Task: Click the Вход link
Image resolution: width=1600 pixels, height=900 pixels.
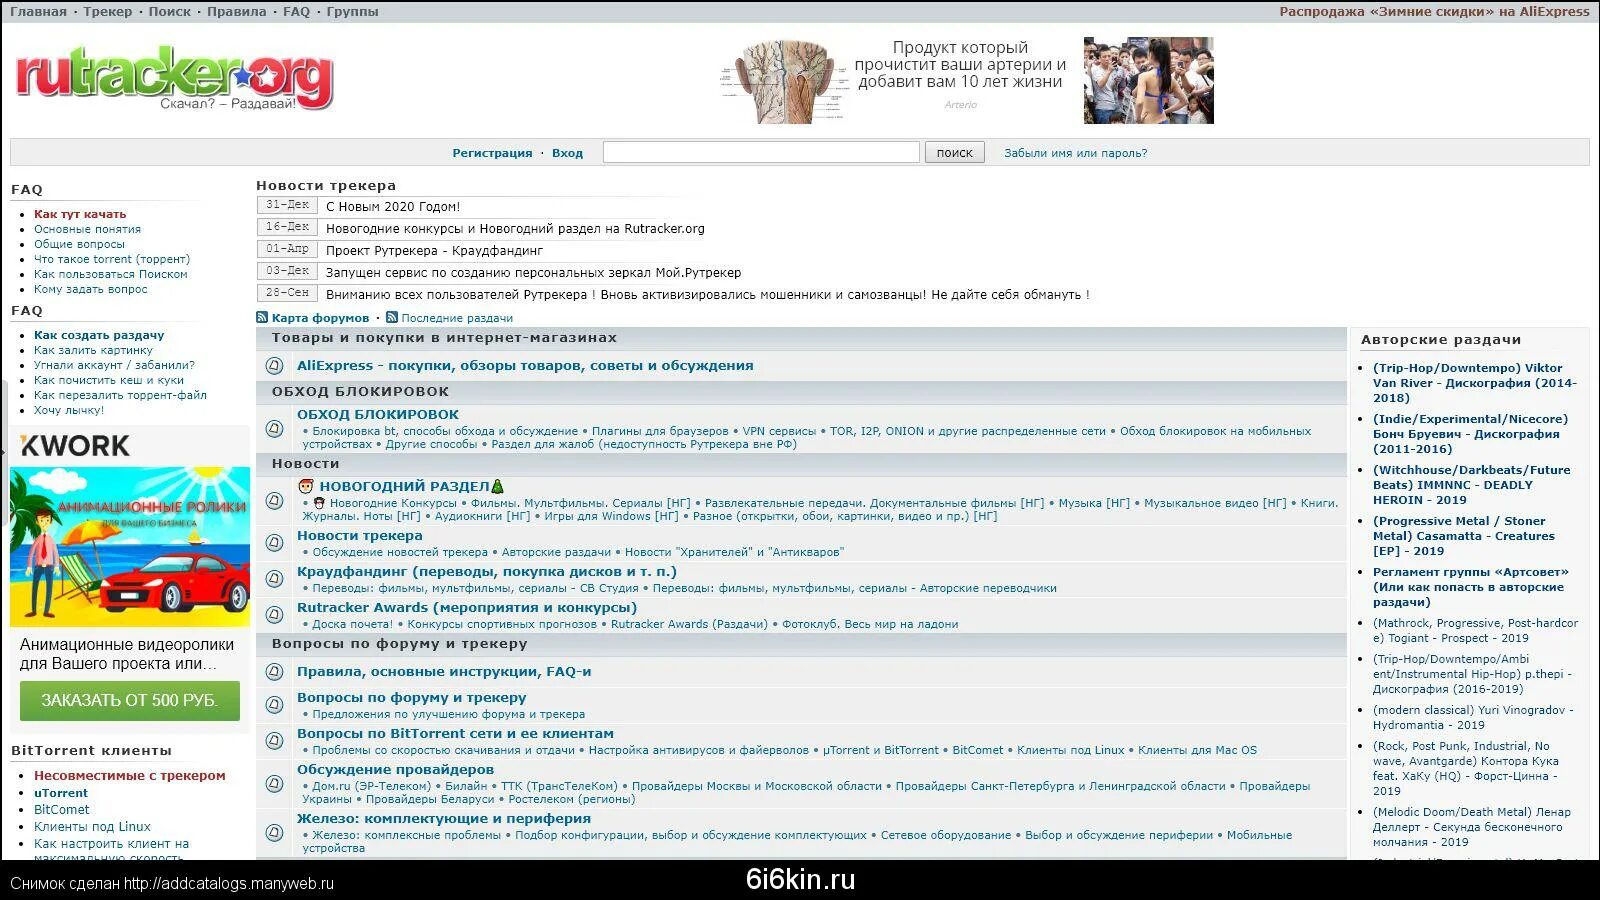Action: (x=567, y=153)
